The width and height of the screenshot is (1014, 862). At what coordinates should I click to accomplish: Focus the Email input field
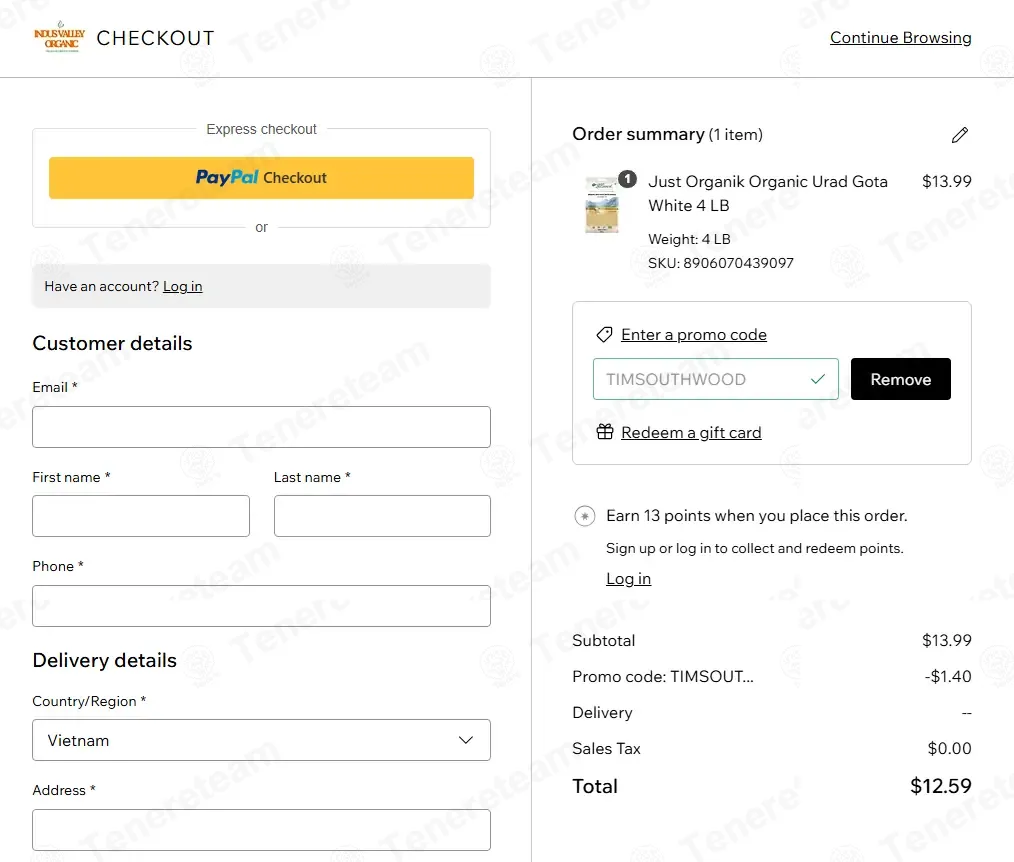point(261,427)
